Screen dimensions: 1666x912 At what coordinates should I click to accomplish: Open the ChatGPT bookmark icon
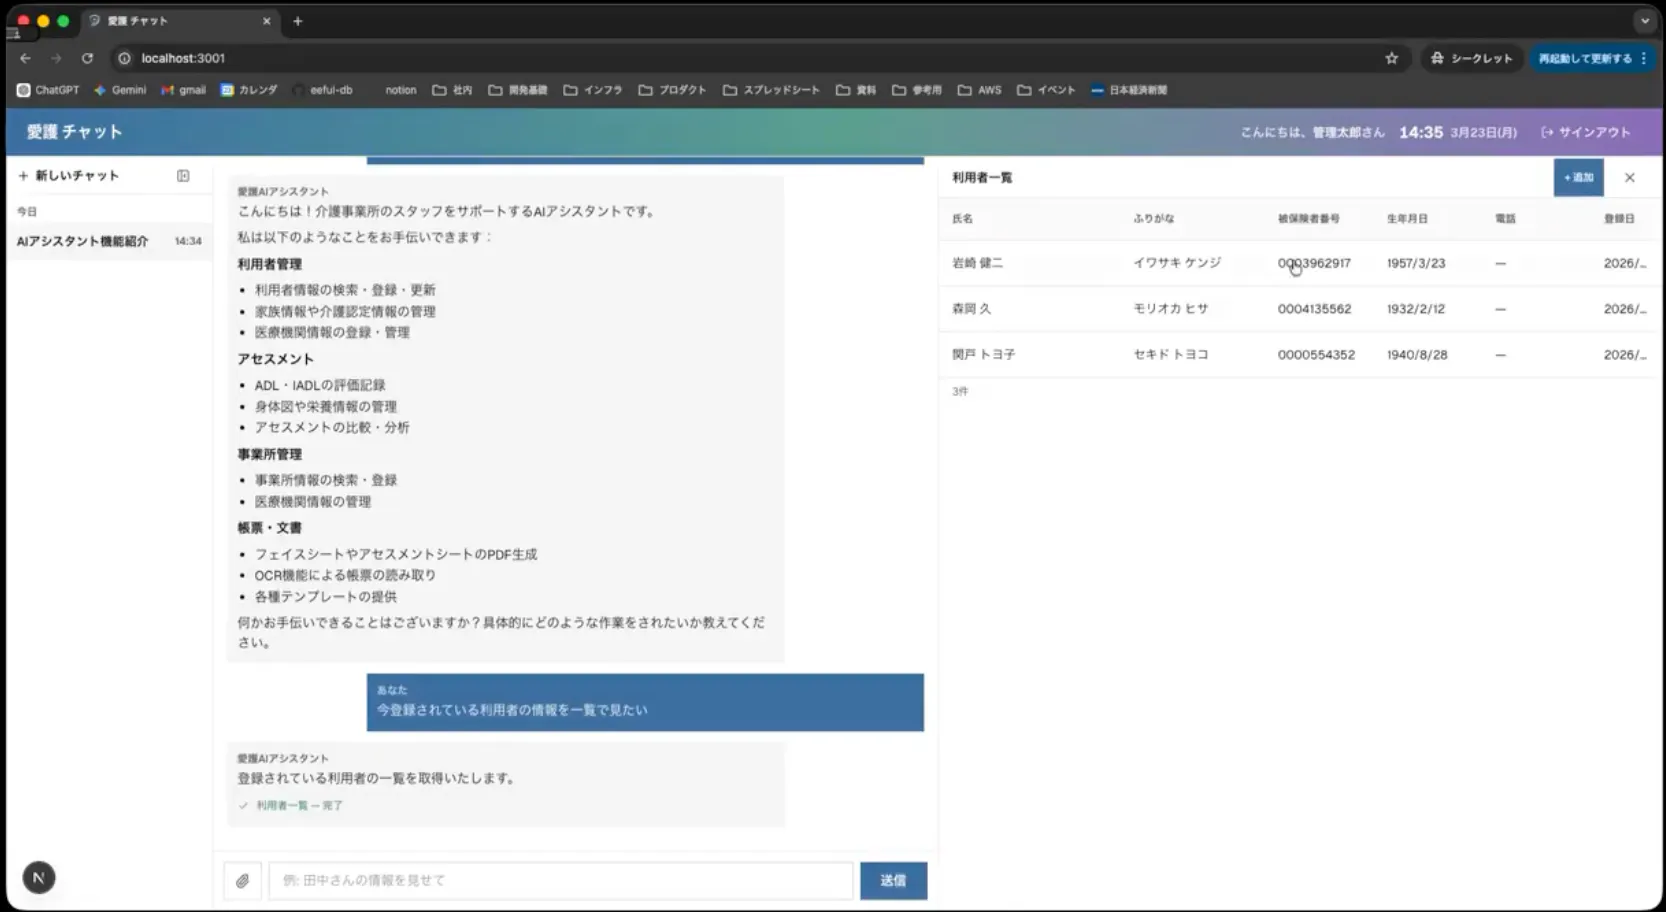point(23,90)
